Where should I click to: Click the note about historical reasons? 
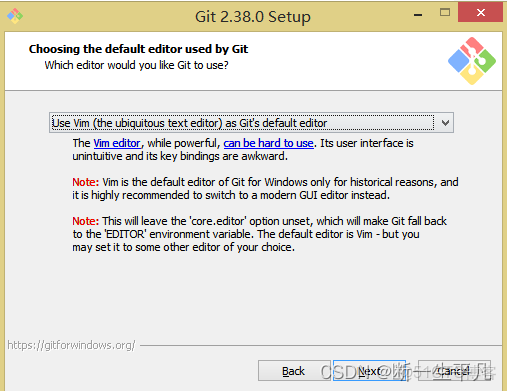(x=265, y=189)
